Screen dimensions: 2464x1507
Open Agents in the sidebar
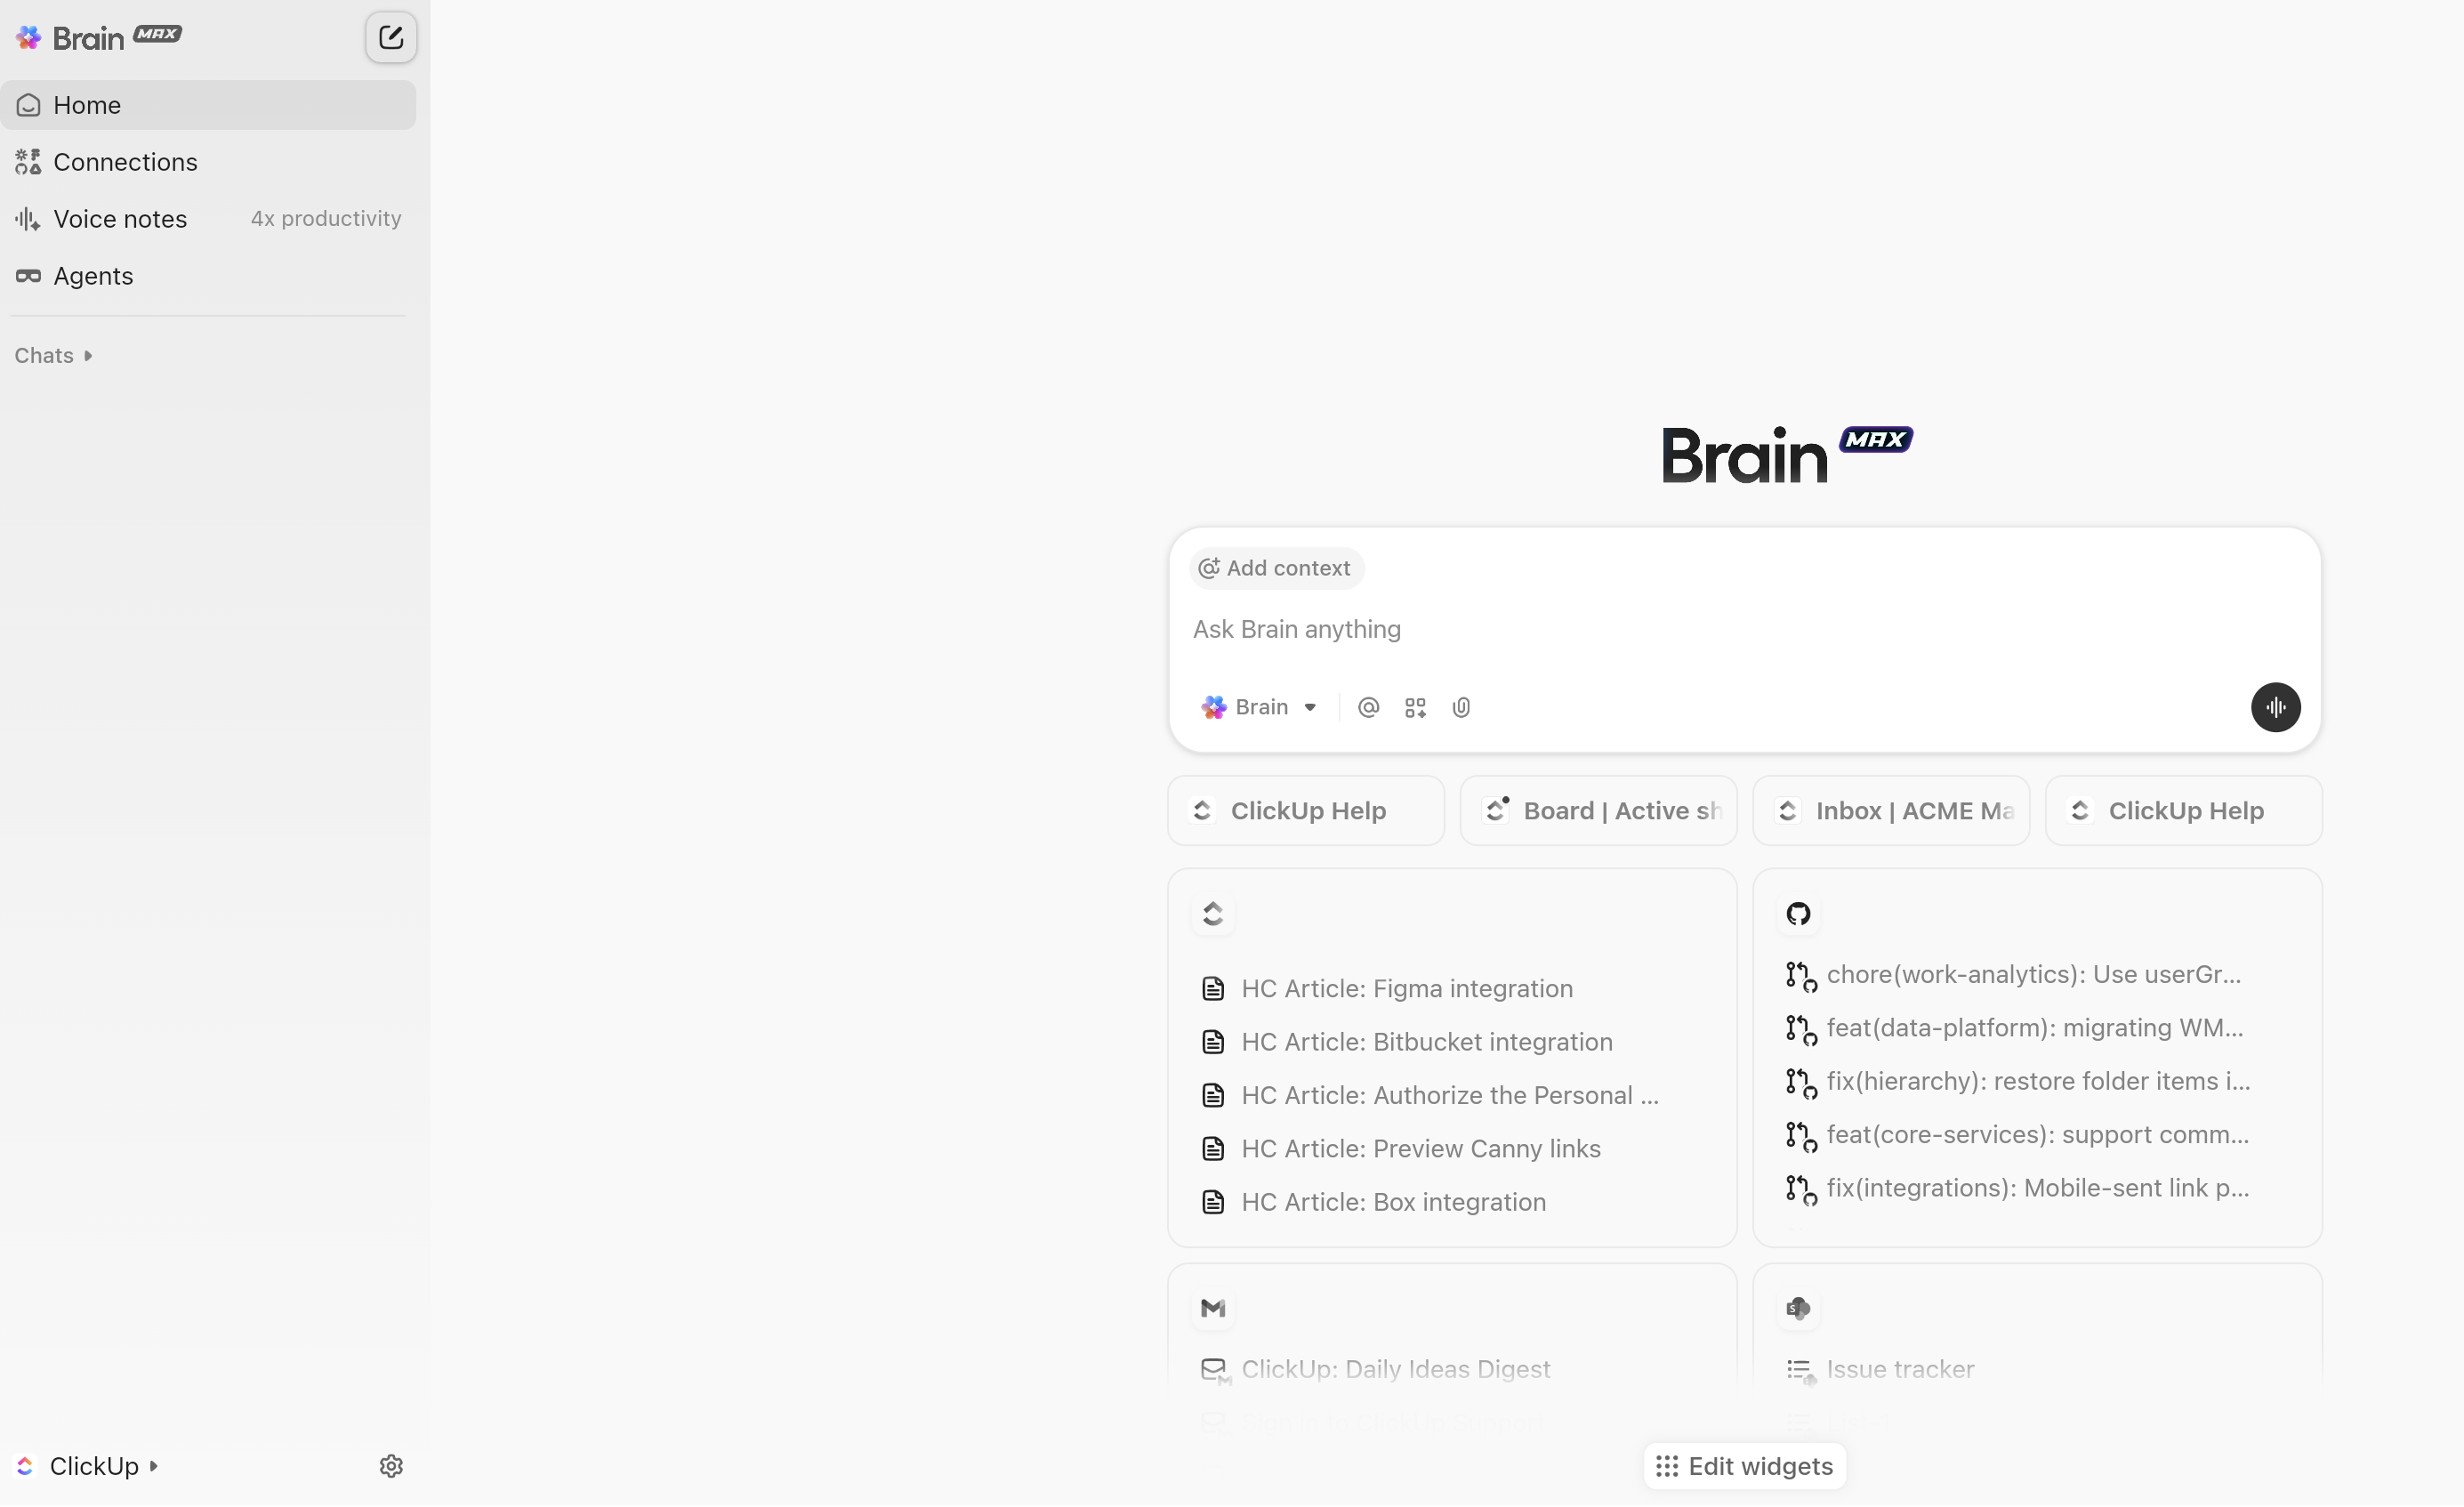coord(208,276)
